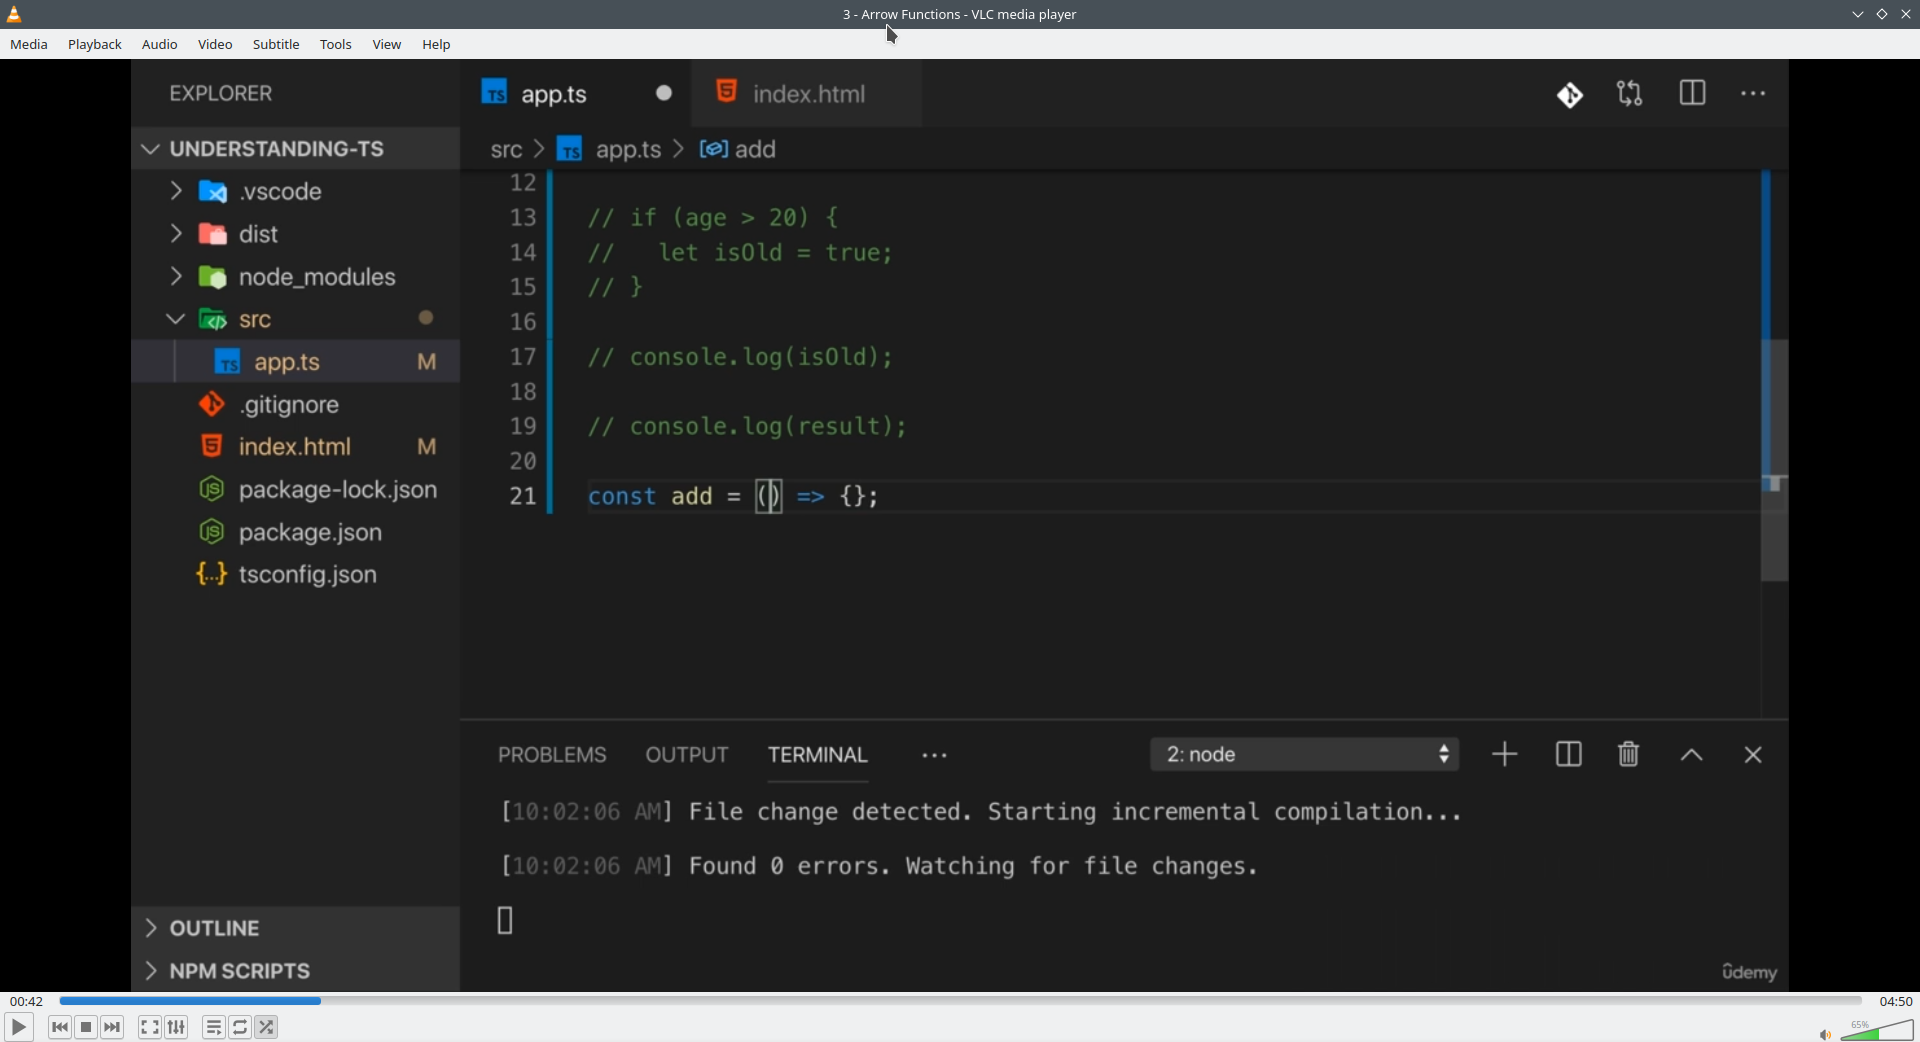Image resolution: width=1920 pixels, height=1042 pixels.
Task: Click the open changes compare icon
Action: [1630, 94]
